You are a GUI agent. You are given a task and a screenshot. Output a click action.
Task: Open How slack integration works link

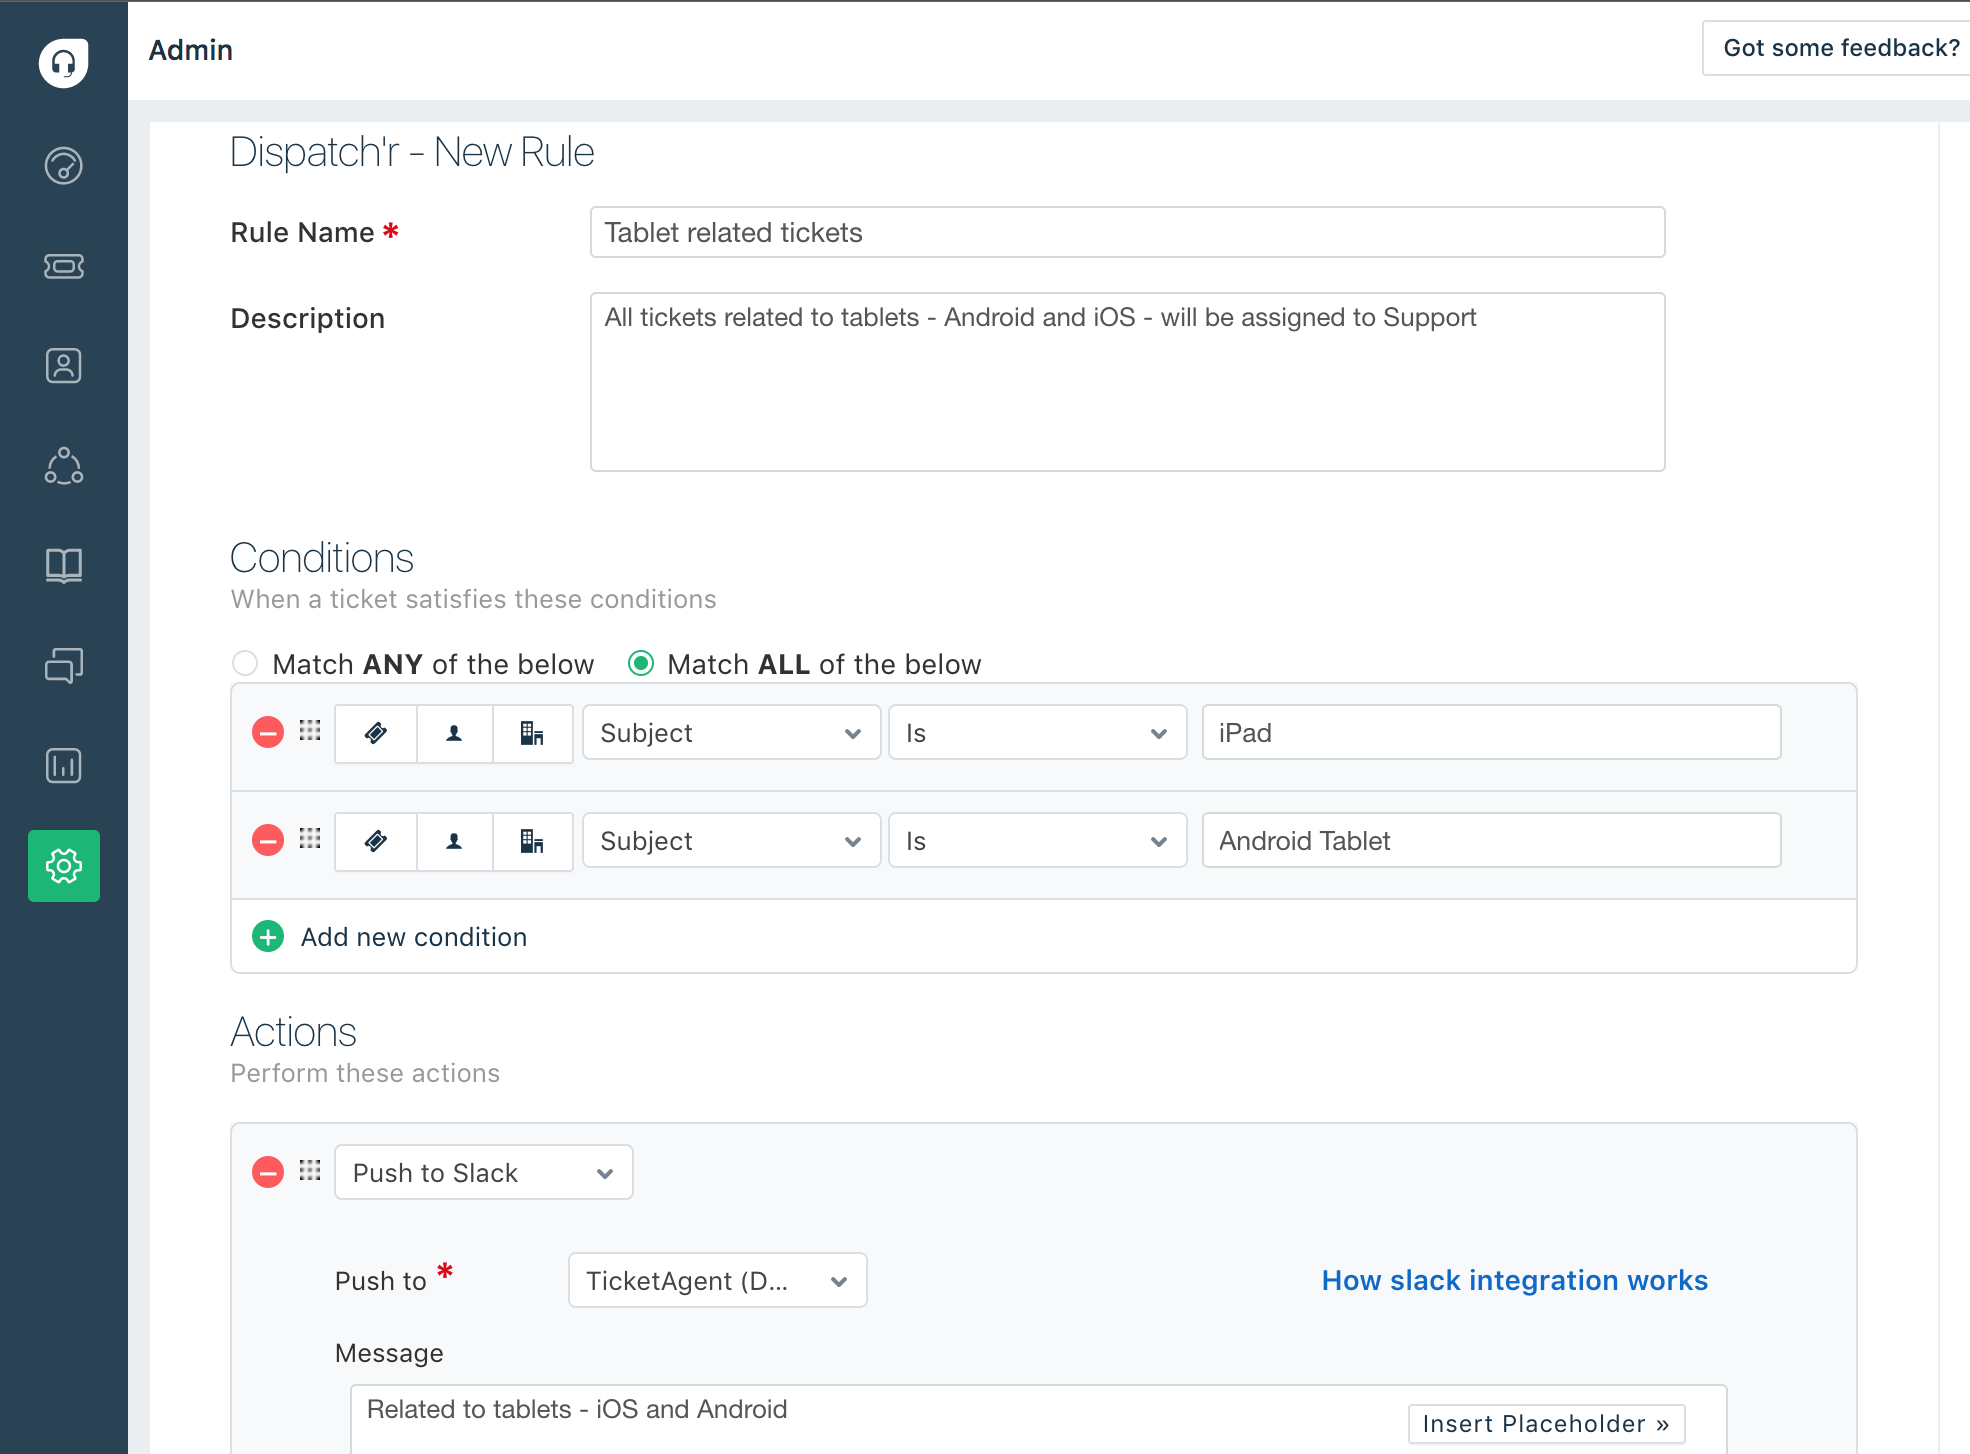pyautogui.click(x=1514, y=1281)
